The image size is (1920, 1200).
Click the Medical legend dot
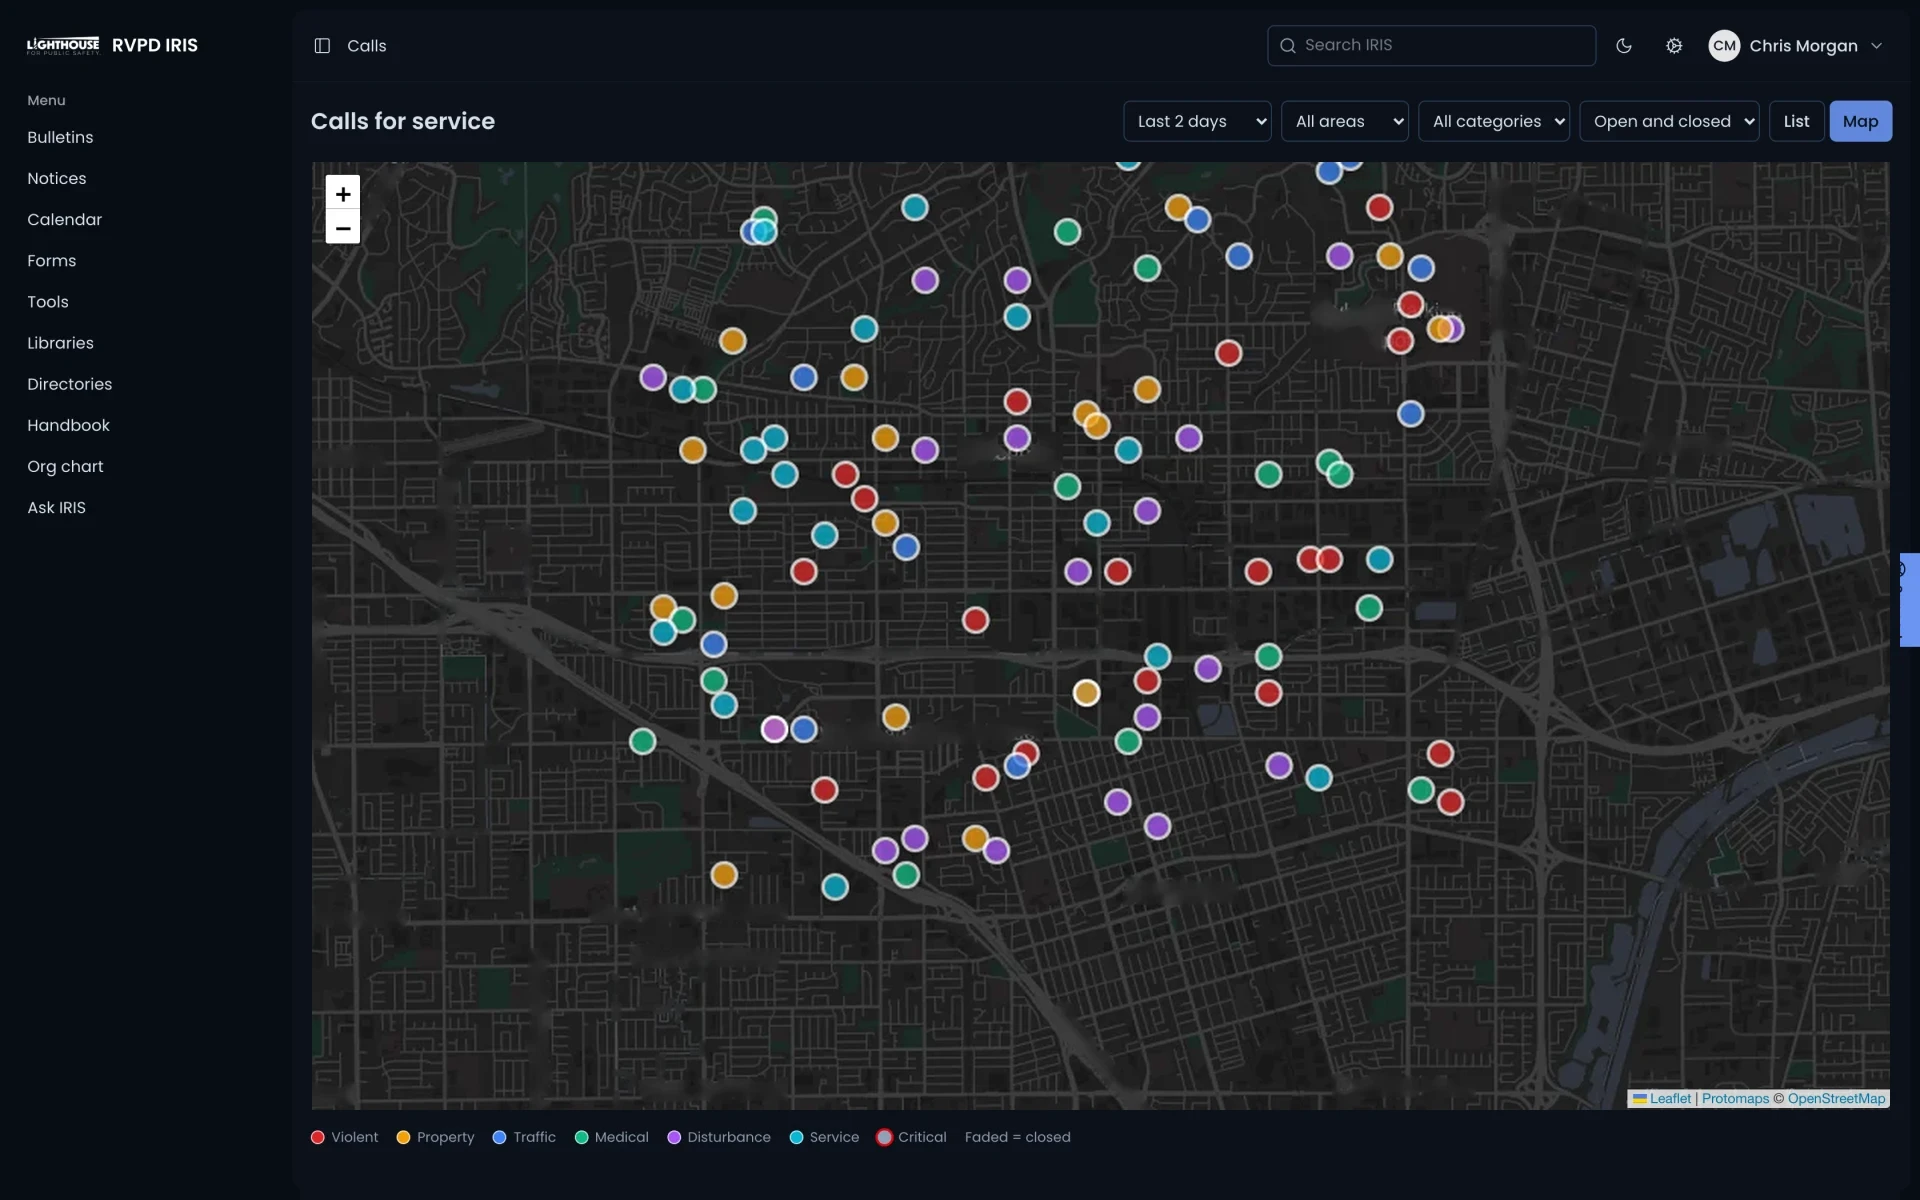(581, 1137)
